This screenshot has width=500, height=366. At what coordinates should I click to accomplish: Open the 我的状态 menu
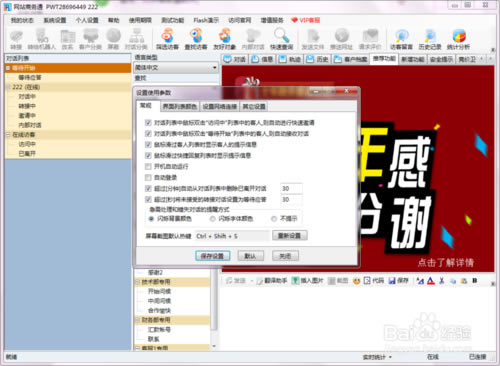tap(22, 20)
